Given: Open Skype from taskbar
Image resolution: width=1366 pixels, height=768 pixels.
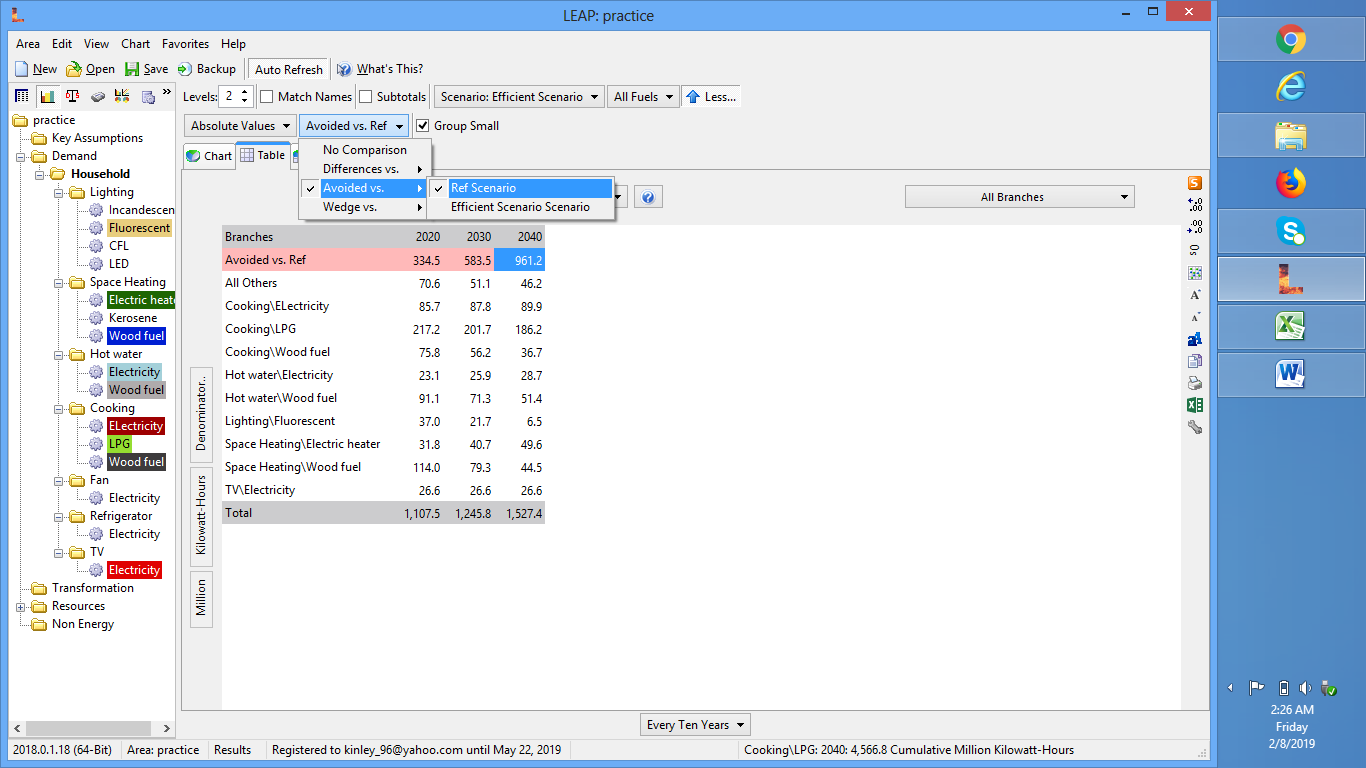Looking at the screenshot, I should point(1291,231).
